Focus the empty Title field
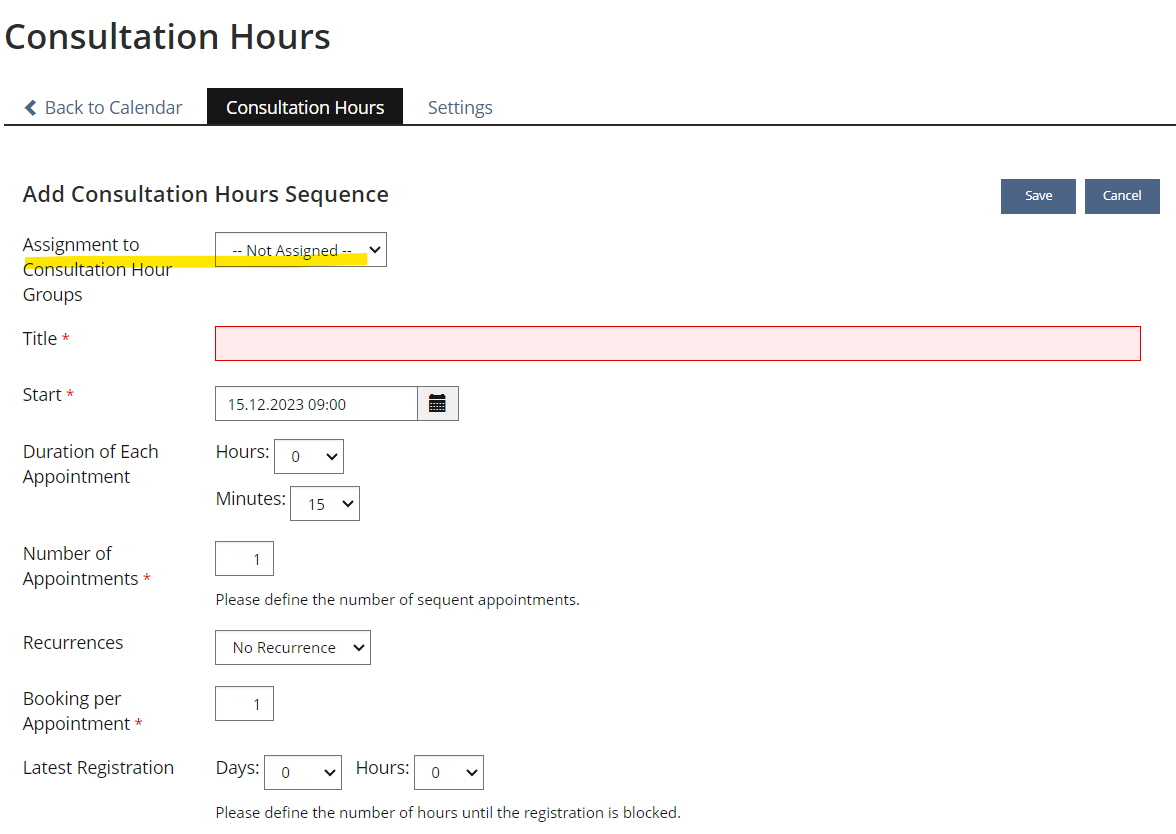 [677, 343]
